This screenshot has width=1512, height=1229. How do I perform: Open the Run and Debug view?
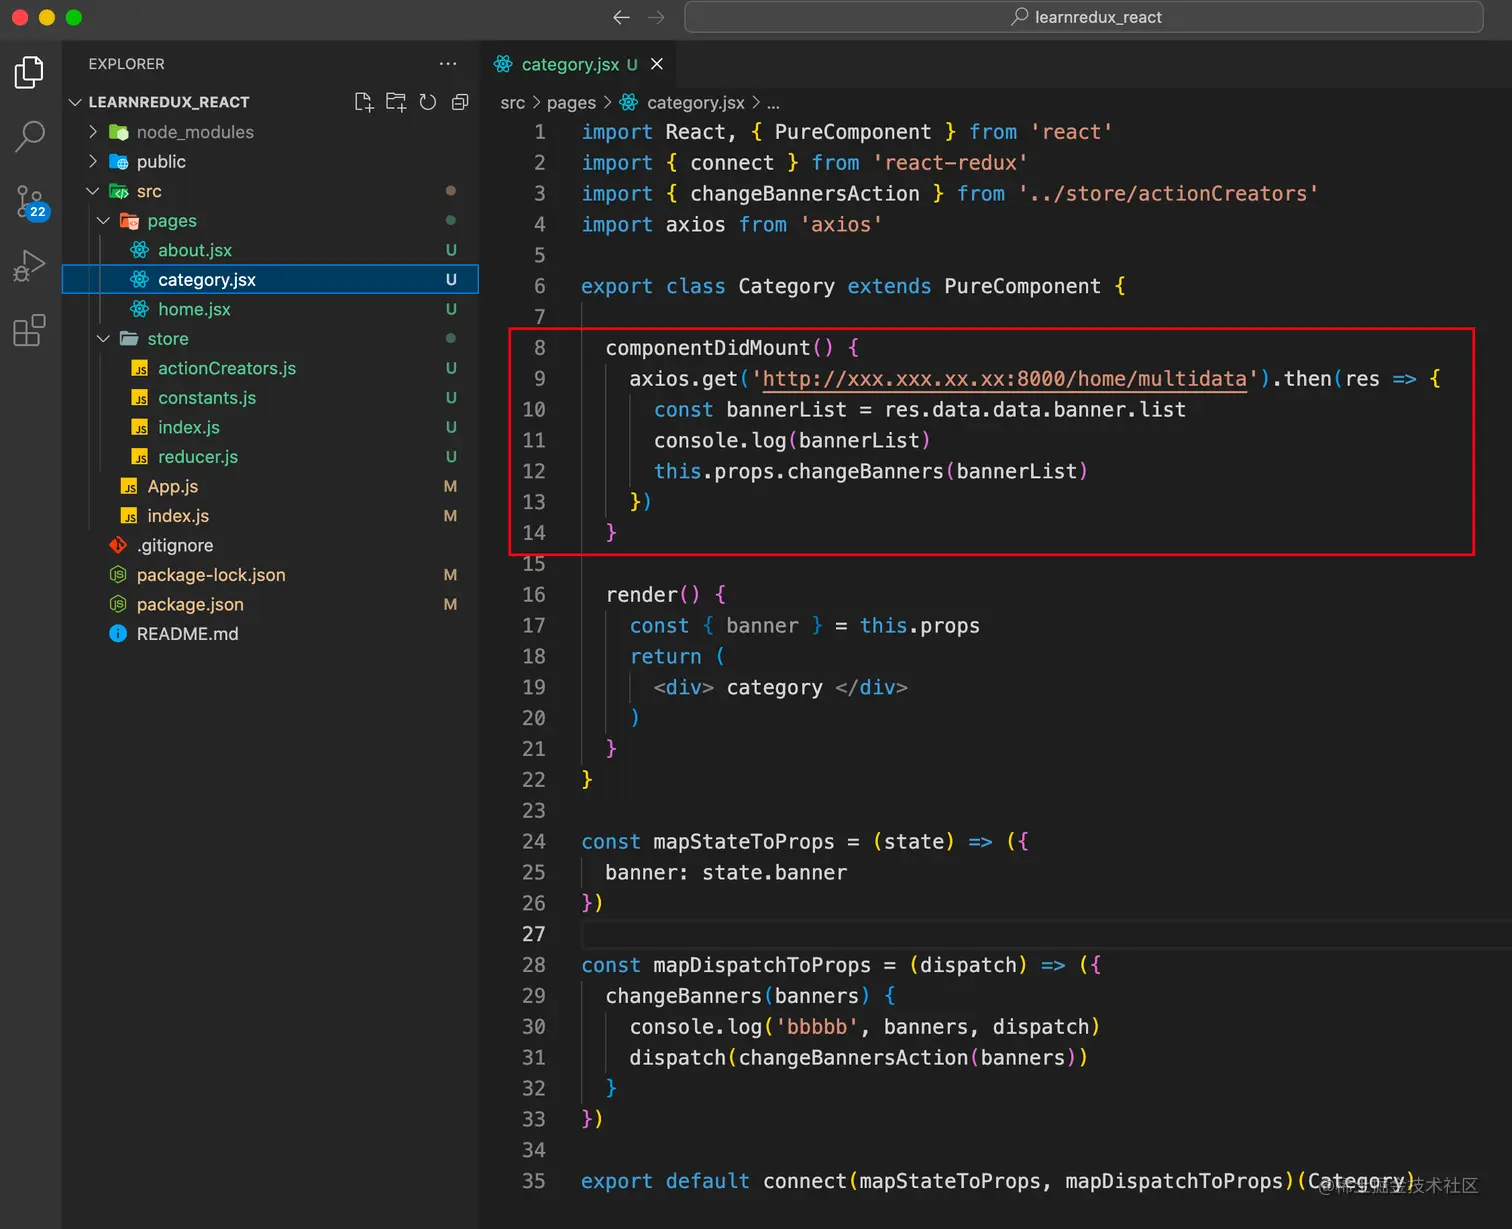click(29, 266)
